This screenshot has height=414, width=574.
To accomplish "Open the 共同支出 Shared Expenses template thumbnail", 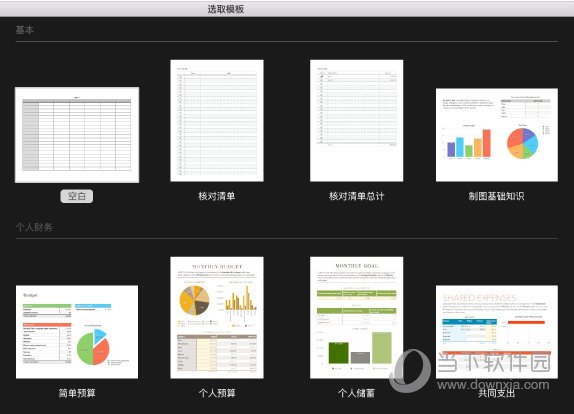I will coord(497,332).
